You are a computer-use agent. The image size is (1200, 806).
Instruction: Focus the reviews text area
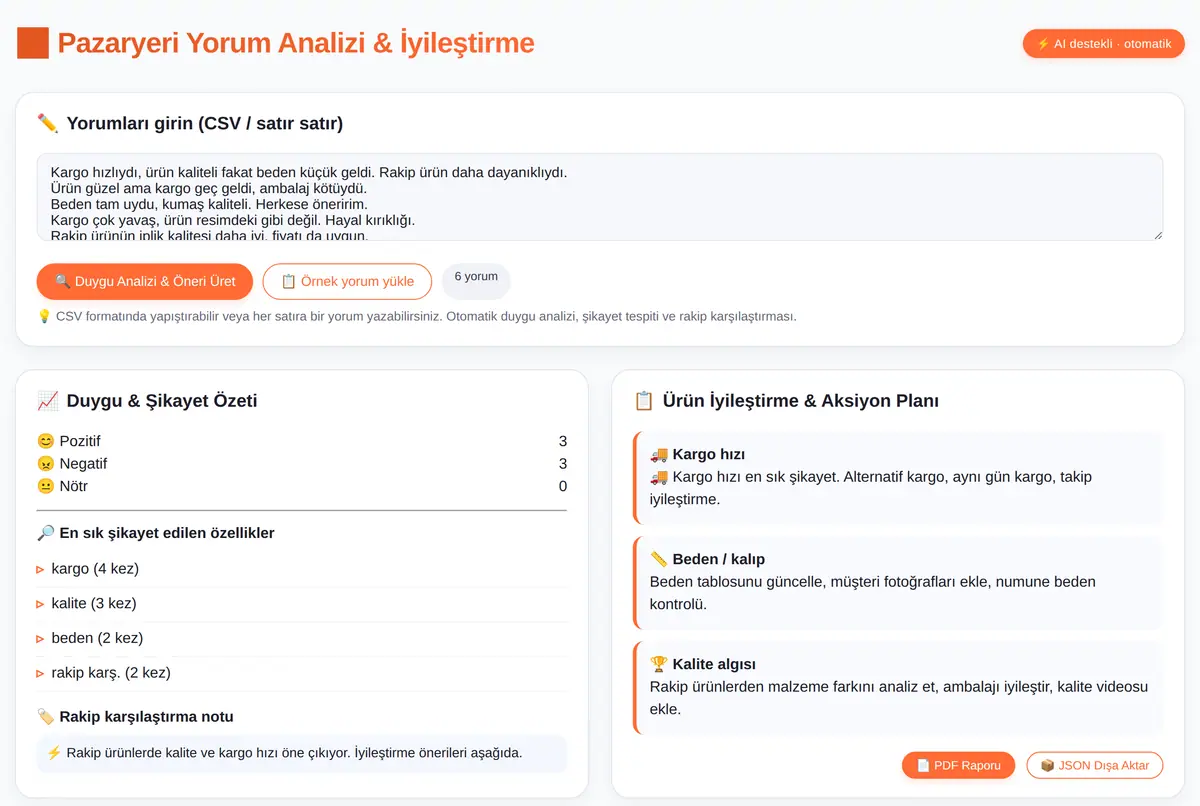point(600,197)
